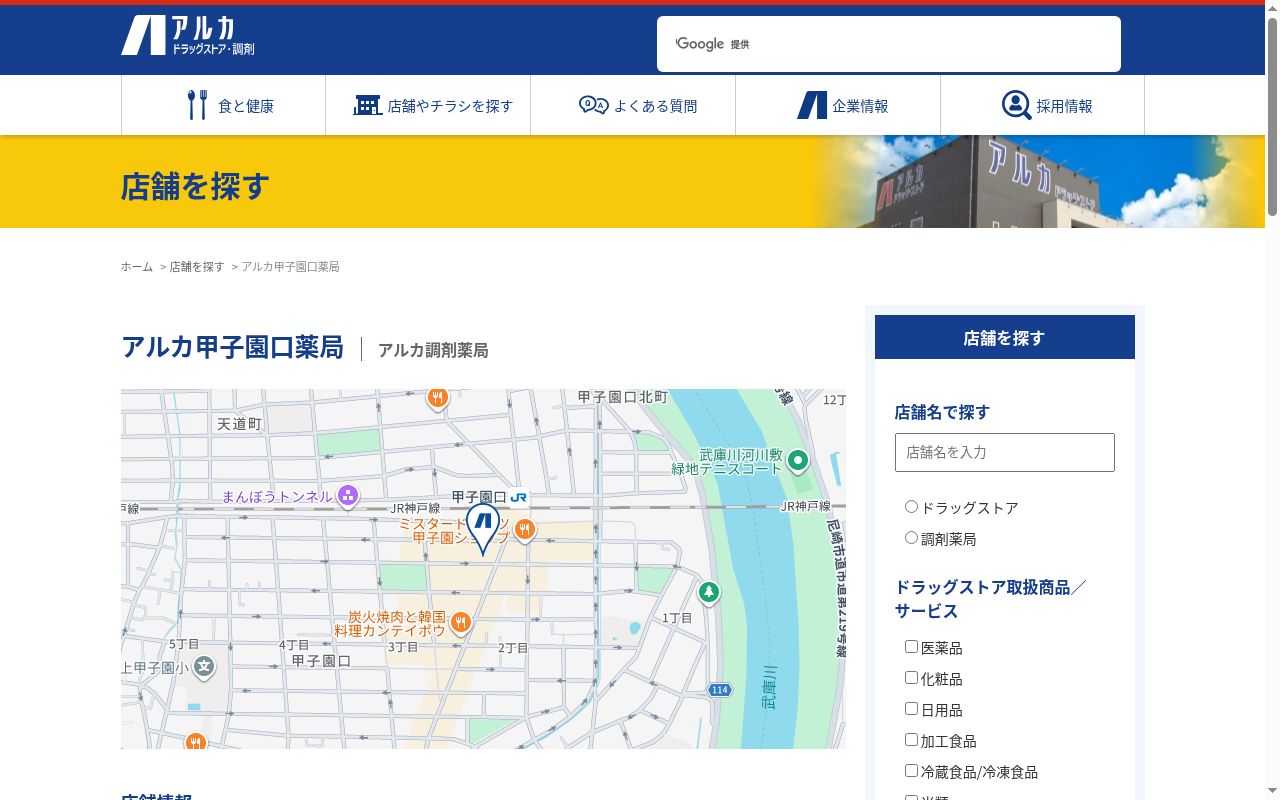The image size is (1280, 800).
Task: Go to 店舗を探す breadcrumb link
Action: 197,267
